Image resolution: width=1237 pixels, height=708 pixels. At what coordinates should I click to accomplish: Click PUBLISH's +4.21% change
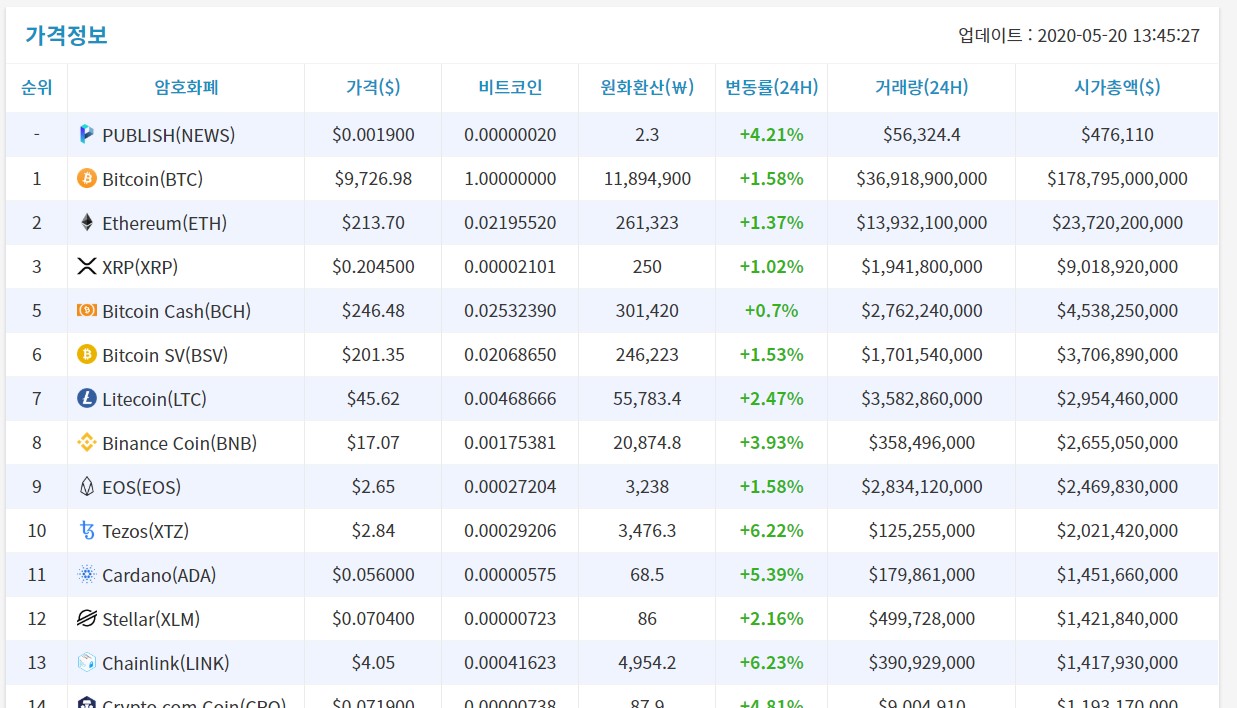pos(771,135)
